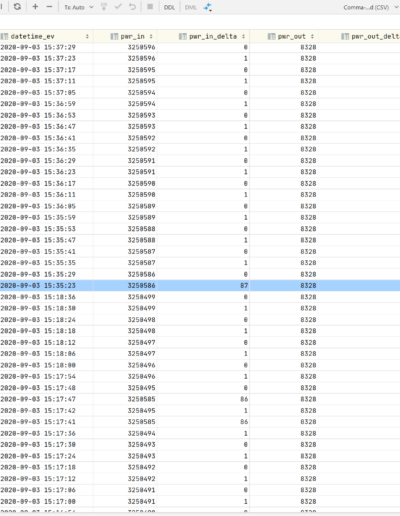Toggle sort arrows on the pwr_in column

click(x=151, y=36)
